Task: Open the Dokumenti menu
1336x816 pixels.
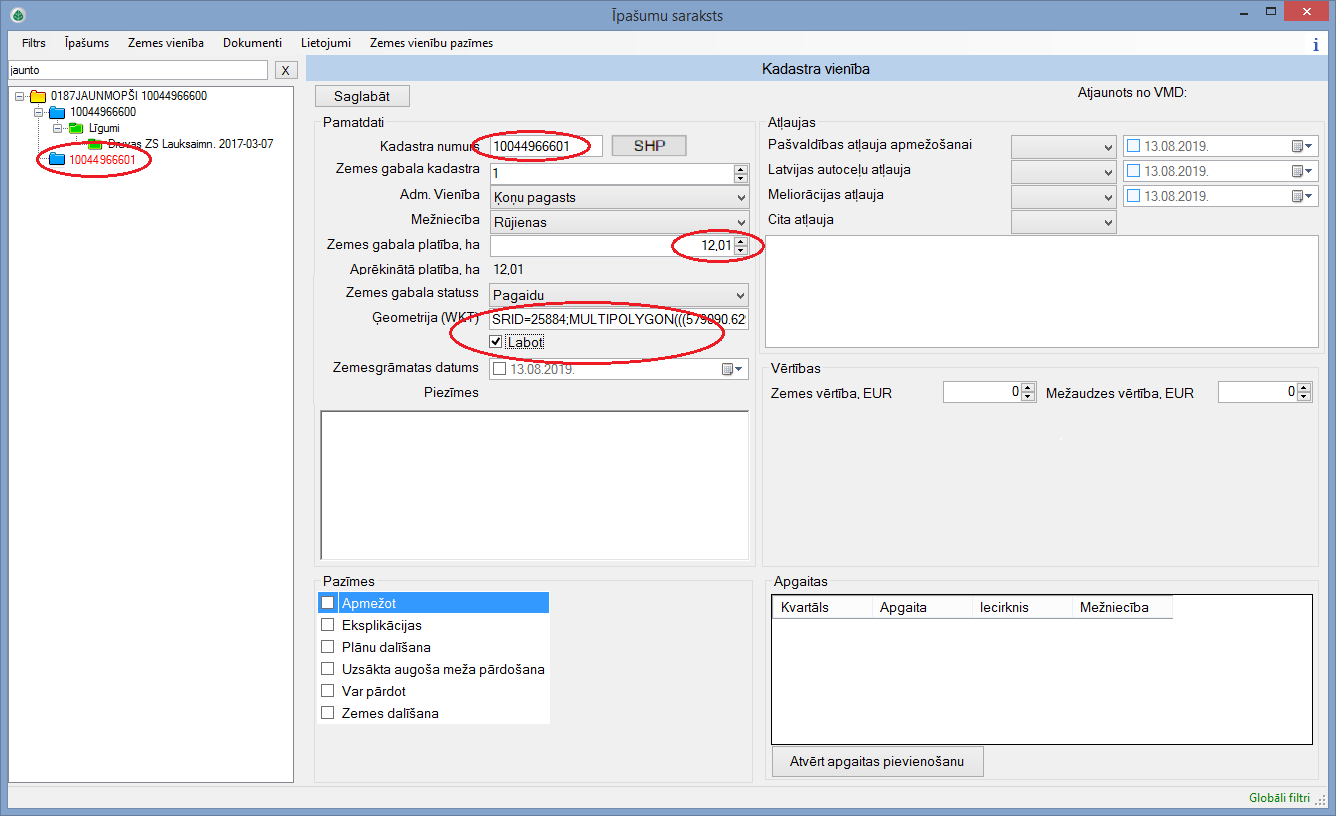Action: tap(252, 43)
